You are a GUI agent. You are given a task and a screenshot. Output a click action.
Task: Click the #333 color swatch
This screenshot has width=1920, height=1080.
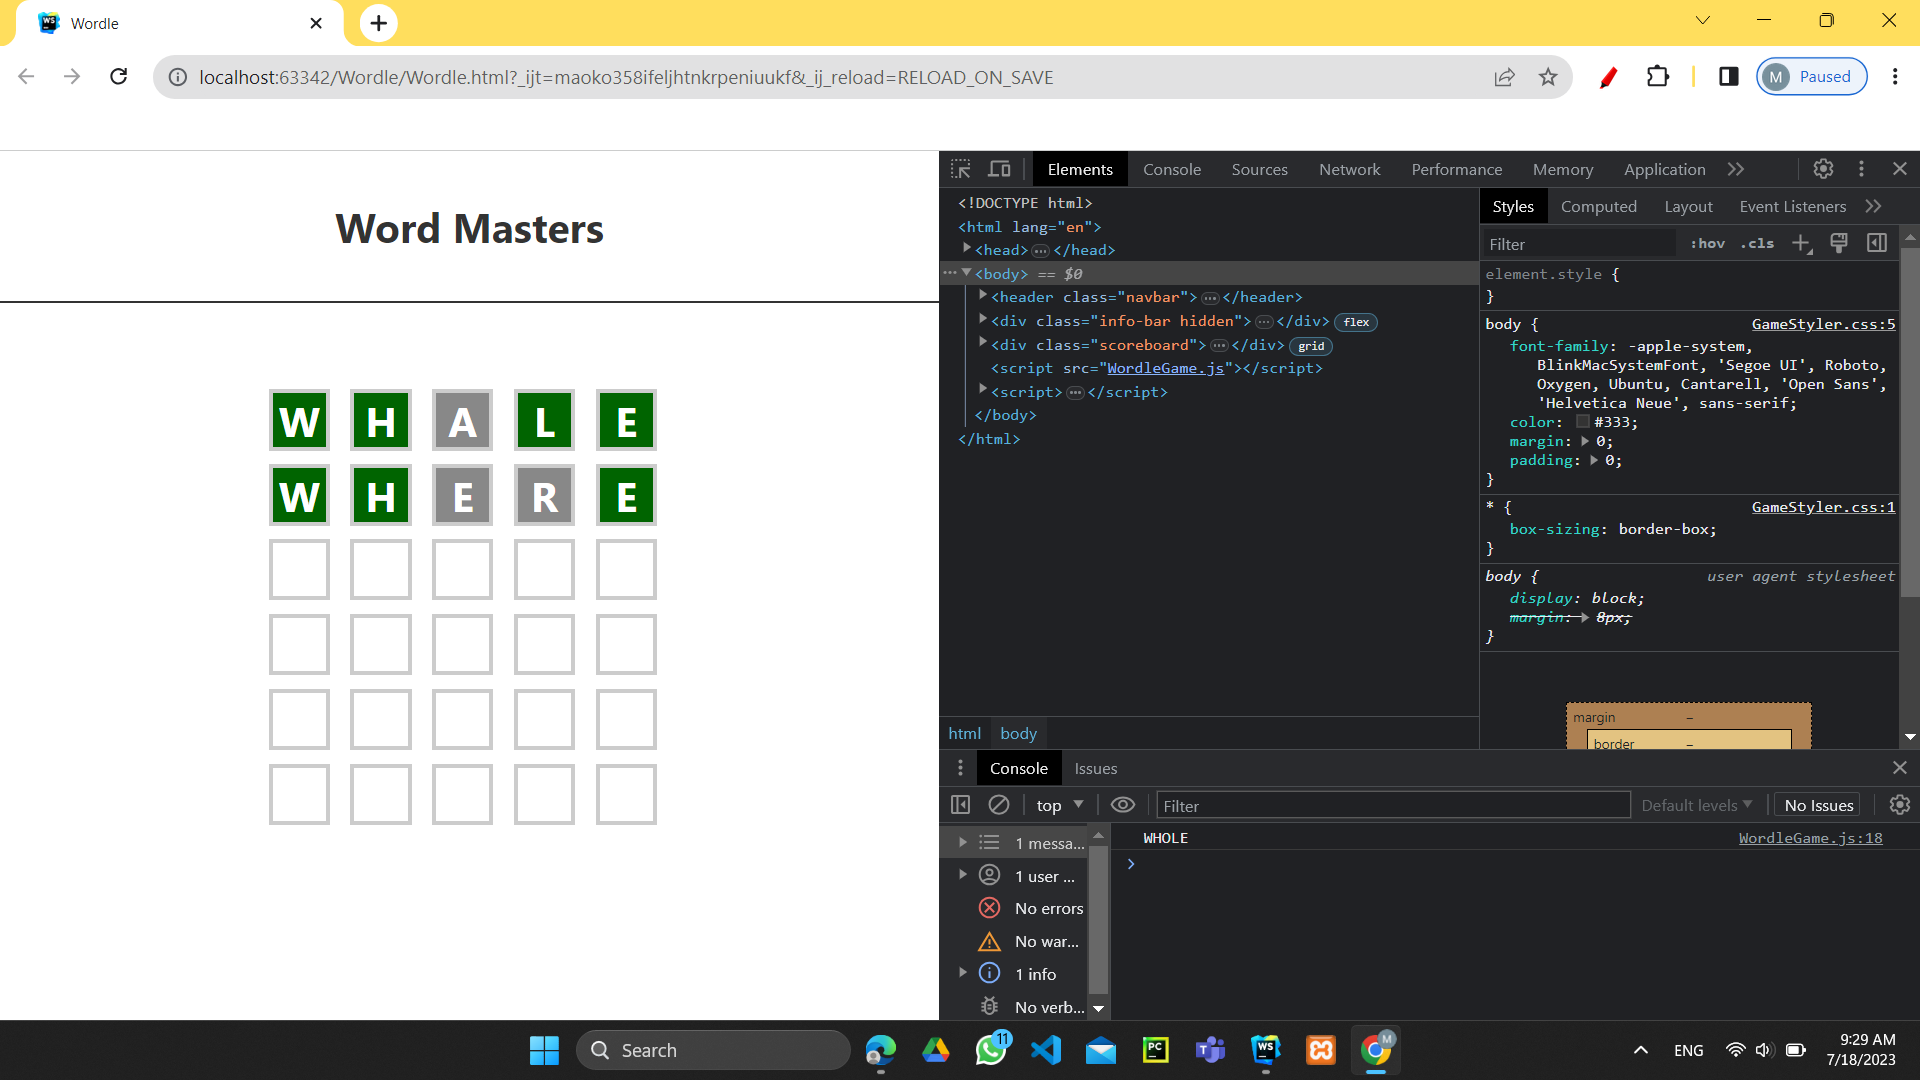[x=1582, y=422]
